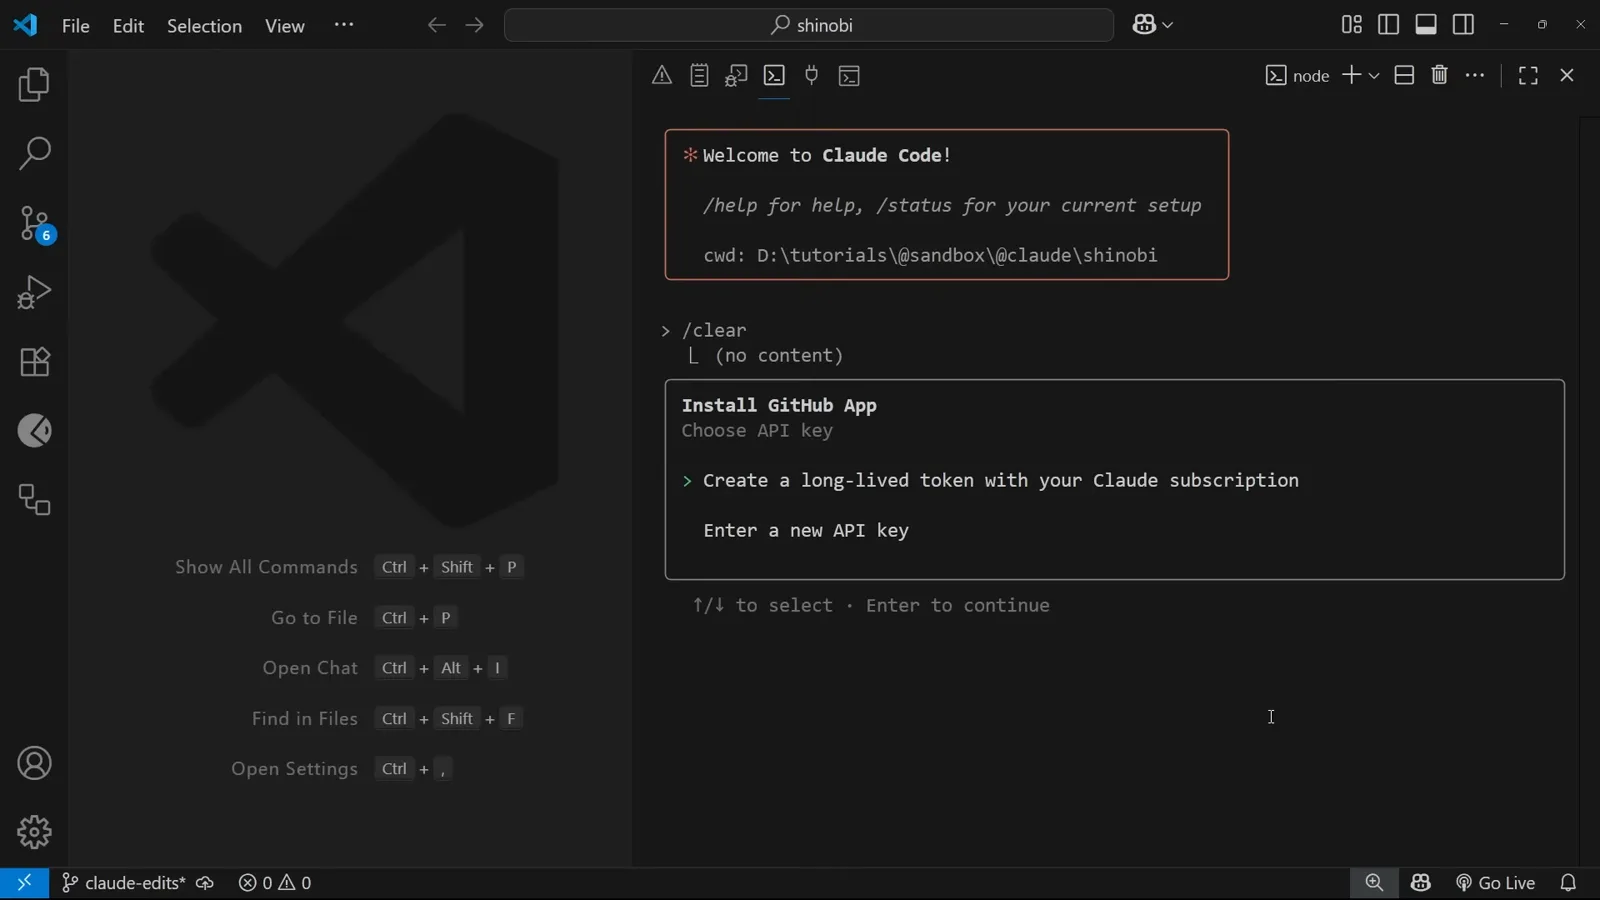Open the Manage gear menu
Screen dimensions: 1600x900
pyautogui.click(x=34, y=832)
